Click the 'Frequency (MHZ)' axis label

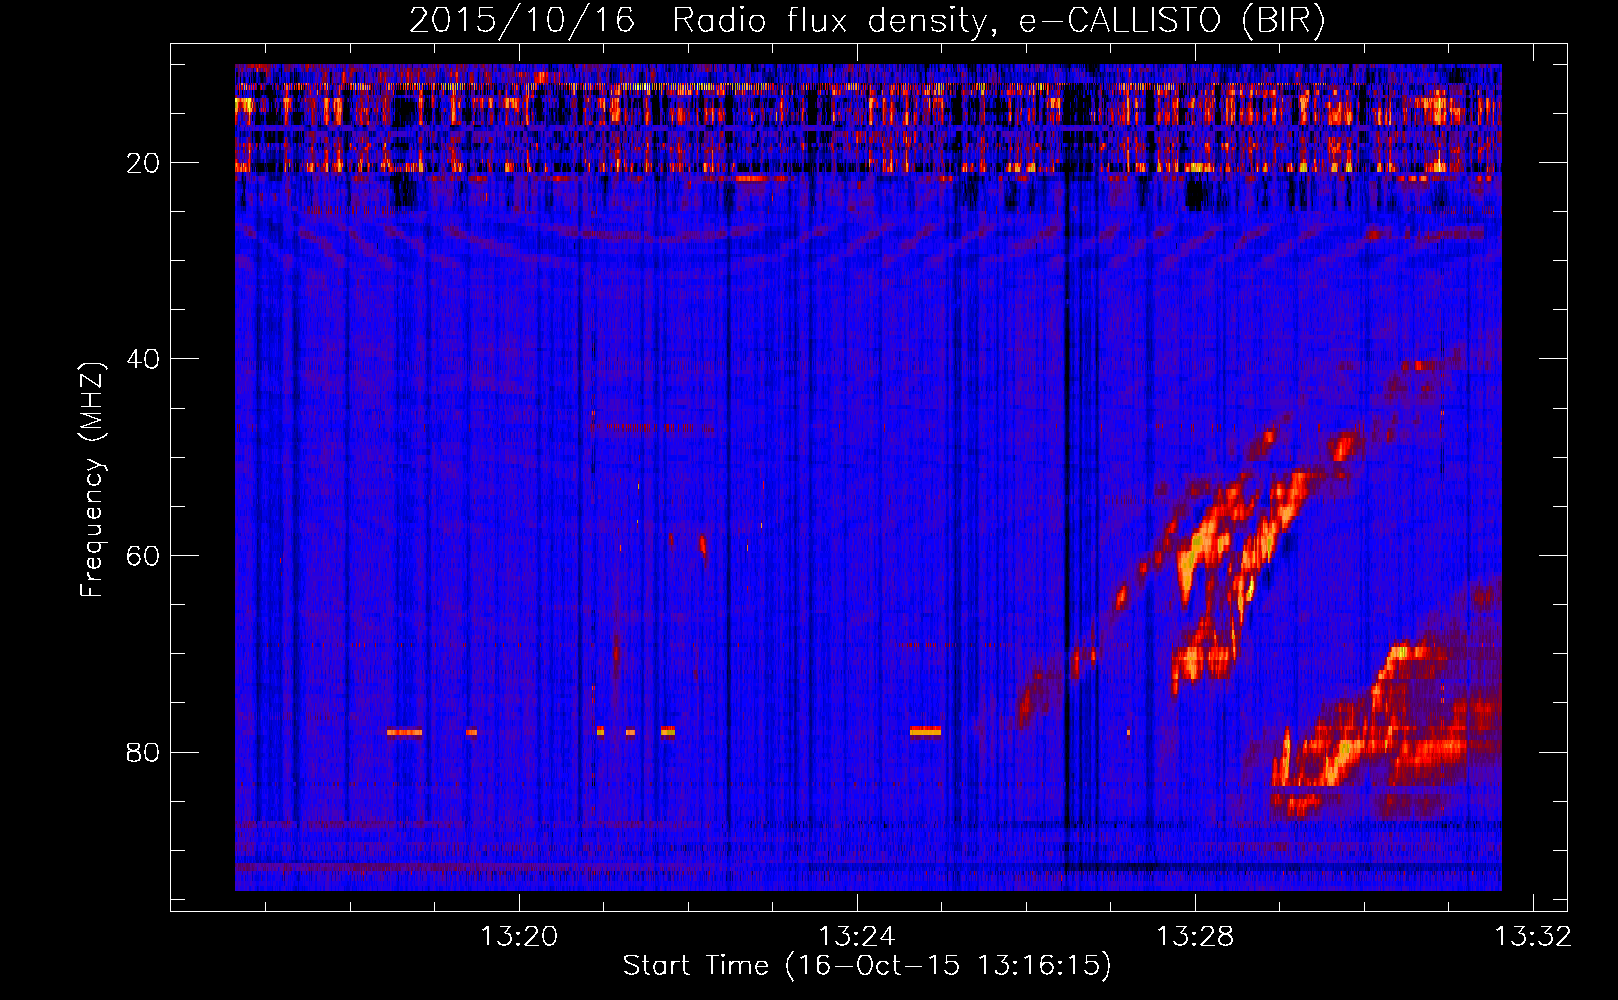pyautogui.click(x=91, y=480)
